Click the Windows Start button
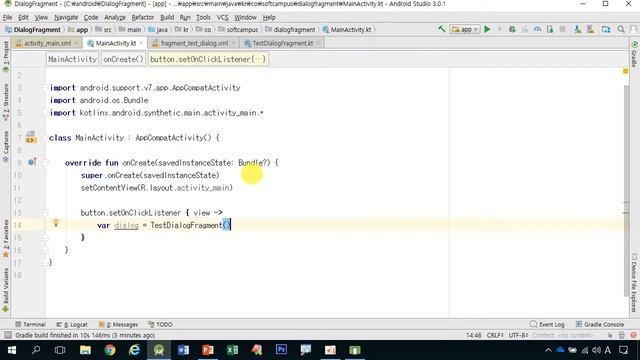This screenshot has height=360, width=640. [12, 350]
